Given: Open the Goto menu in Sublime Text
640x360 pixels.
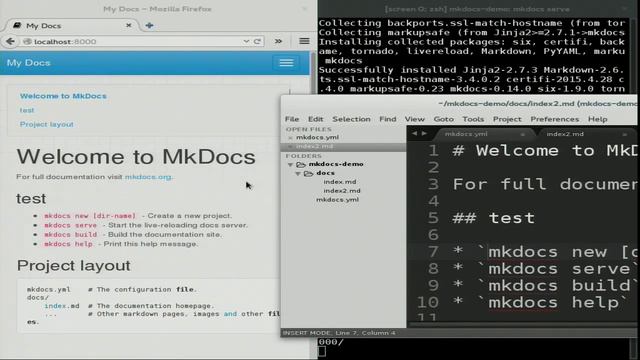Looking at the screenshot, I should [x=444, y=119].
